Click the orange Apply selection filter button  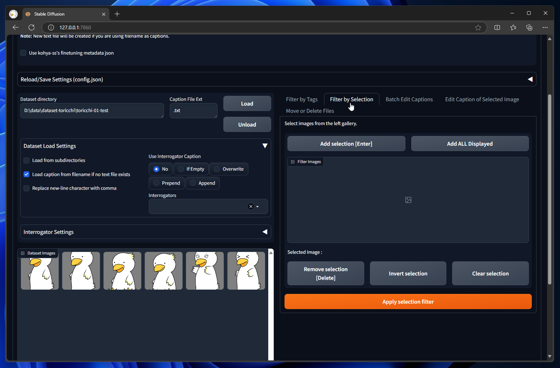[408, 302]
